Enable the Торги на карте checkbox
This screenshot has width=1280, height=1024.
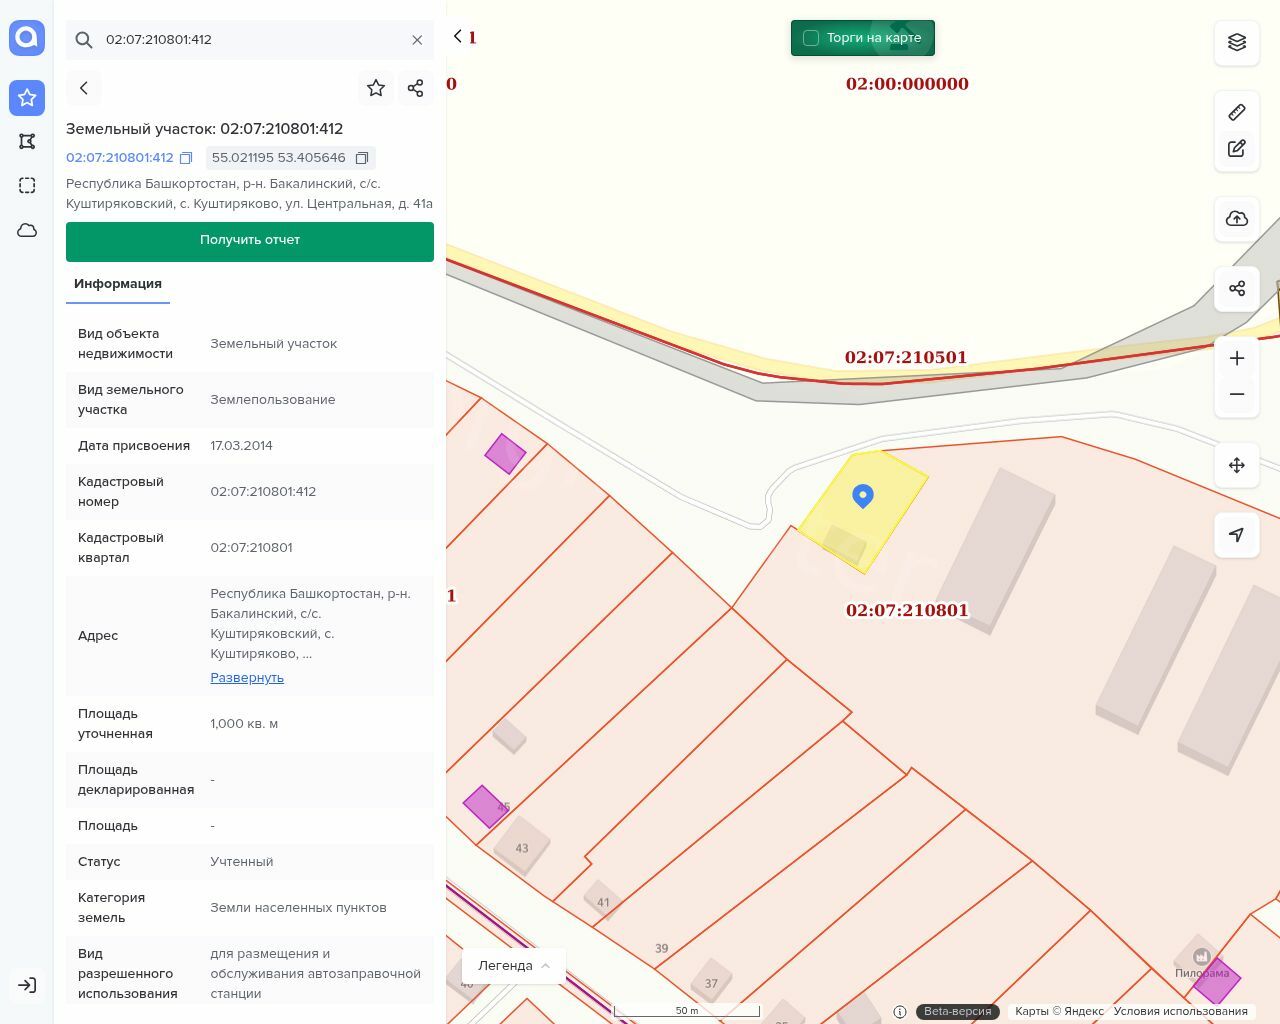pos(811,38)
